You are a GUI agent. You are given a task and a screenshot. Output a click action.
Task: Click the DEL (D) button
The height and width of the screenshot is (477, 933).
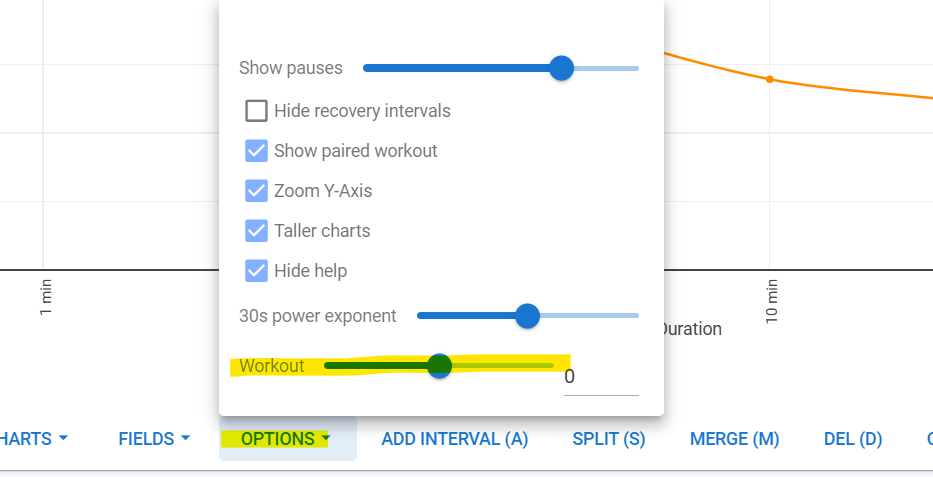point(853,439)
